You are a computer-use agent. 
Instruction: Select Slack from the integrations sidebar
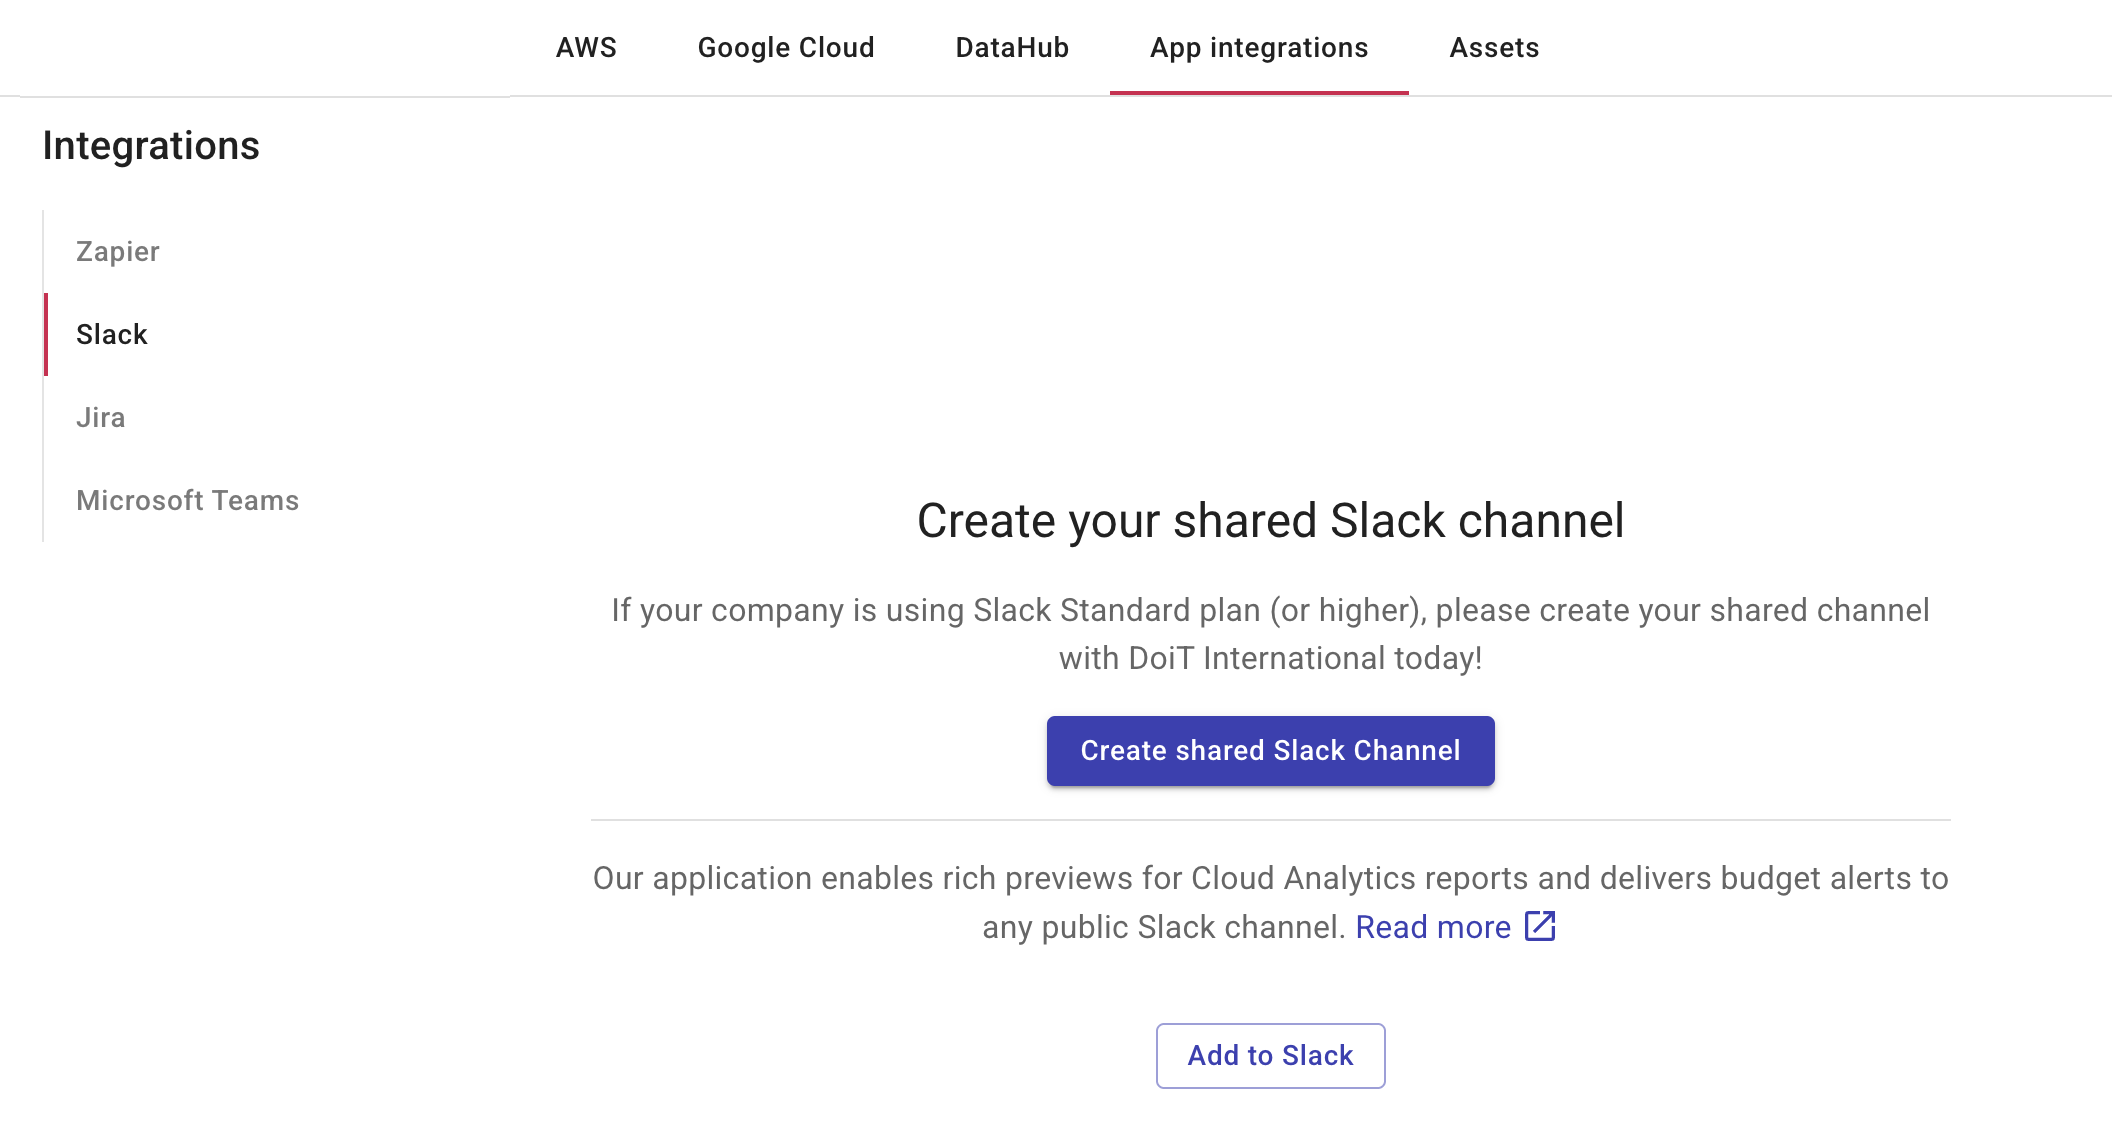pos(112,334)
